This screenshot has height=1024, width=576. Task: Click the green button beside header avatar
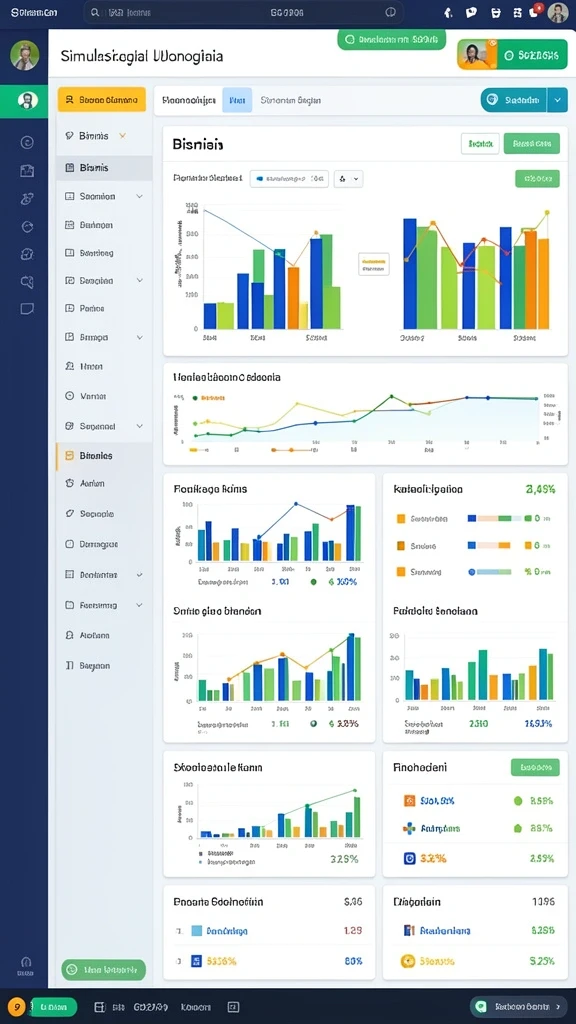pyautogui.click(x=533, y=56)
